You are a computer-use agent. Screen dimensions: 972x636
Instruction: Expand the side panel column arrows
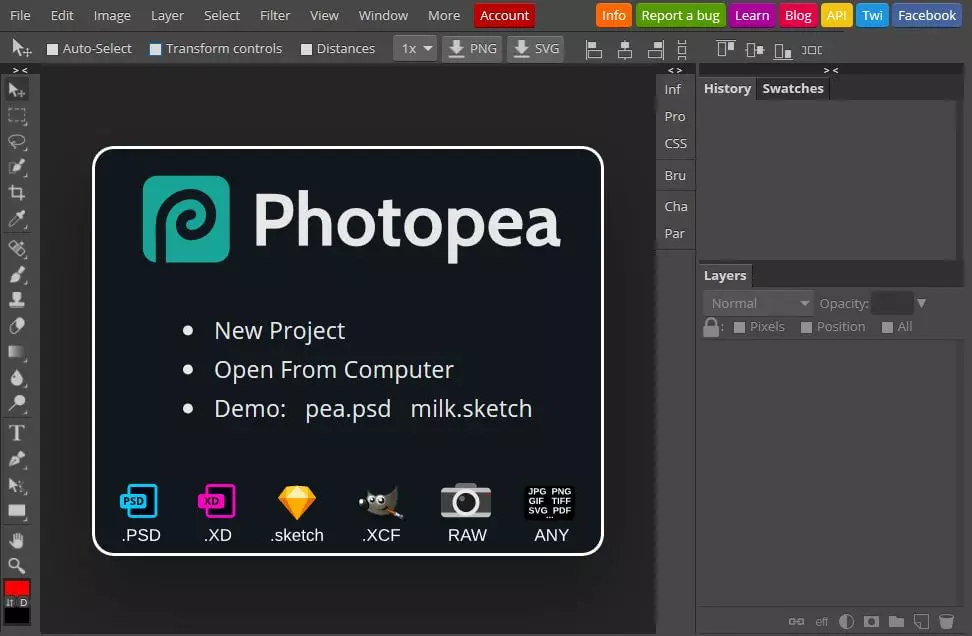pyautogui.click(x=675, y=70)
